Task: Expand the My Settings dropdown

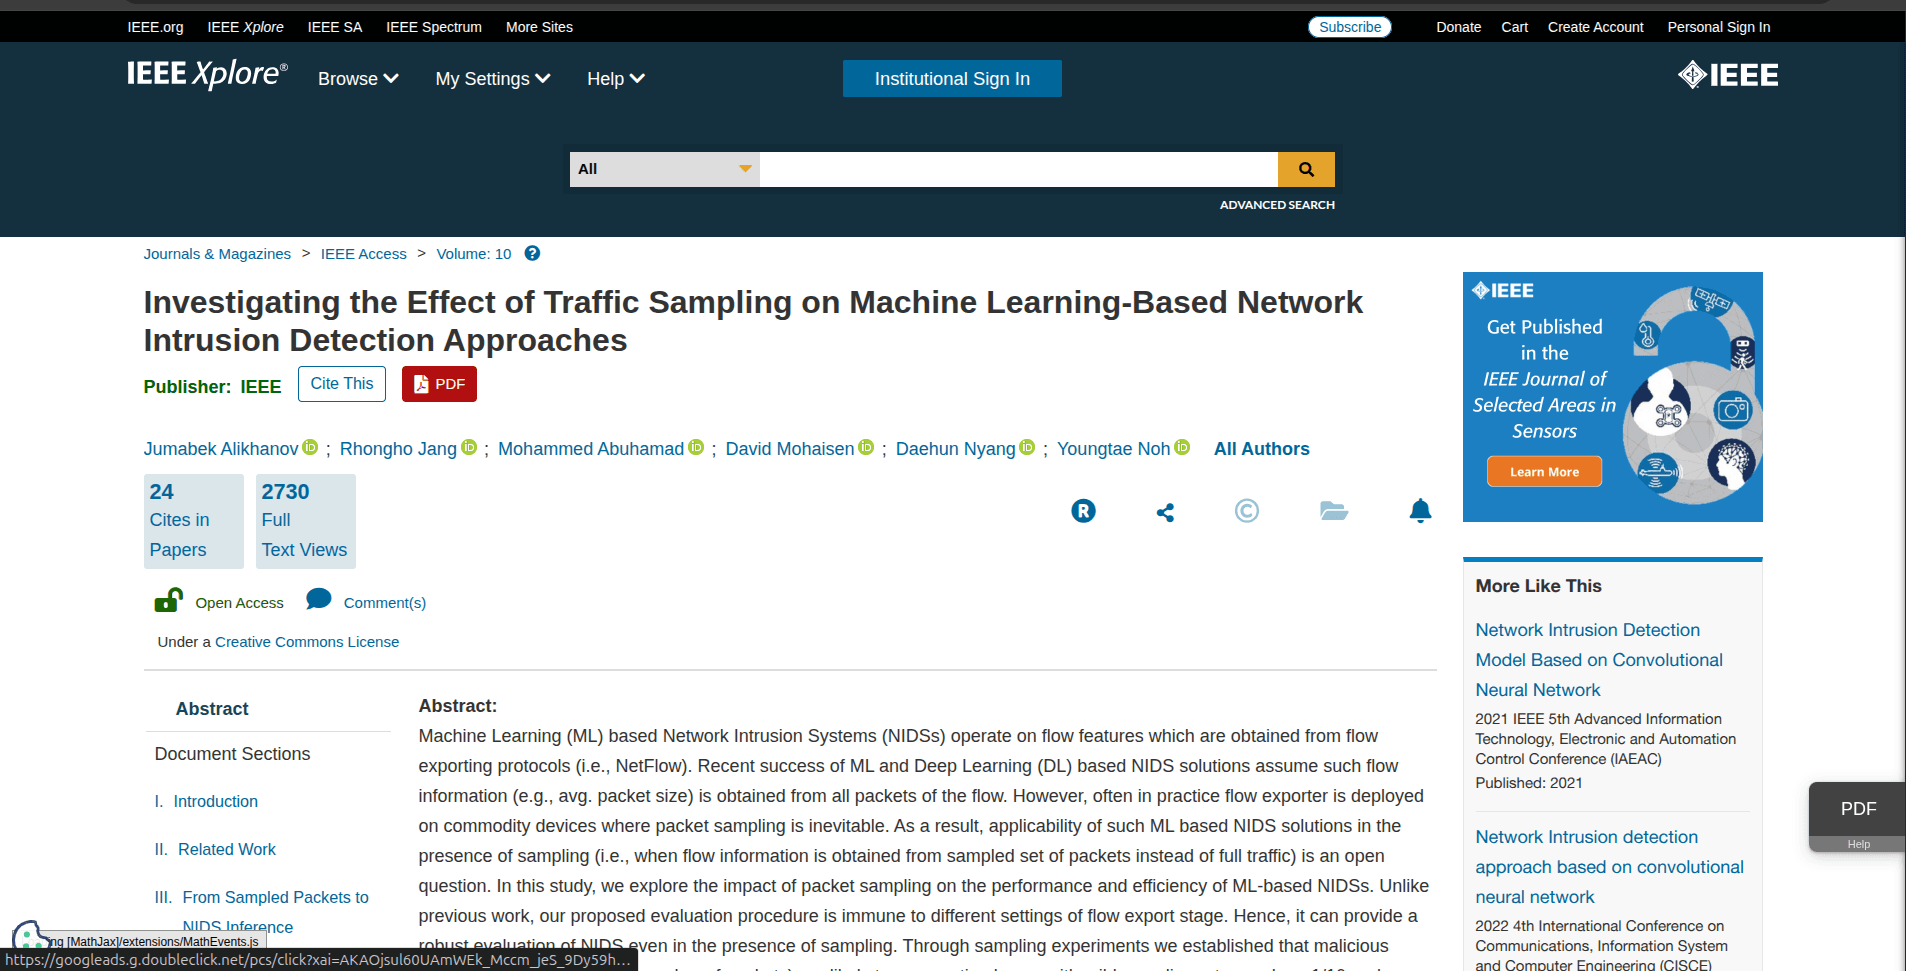Action: [492, 78]
